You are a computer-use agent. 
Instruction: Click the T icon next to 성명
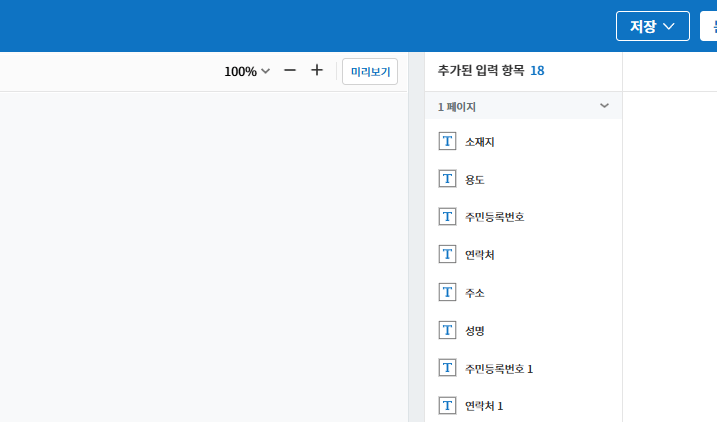(447, 330)
